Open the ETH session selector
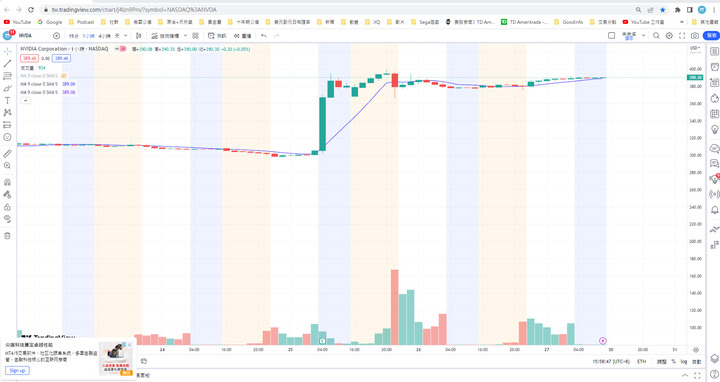 [641, 362]
